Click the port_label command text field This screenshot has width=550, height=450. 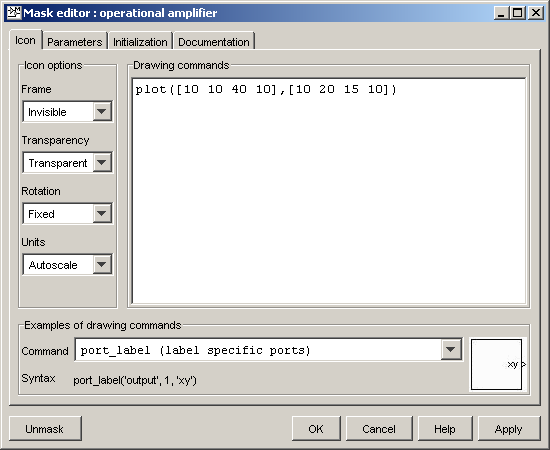tap(258, 350)
